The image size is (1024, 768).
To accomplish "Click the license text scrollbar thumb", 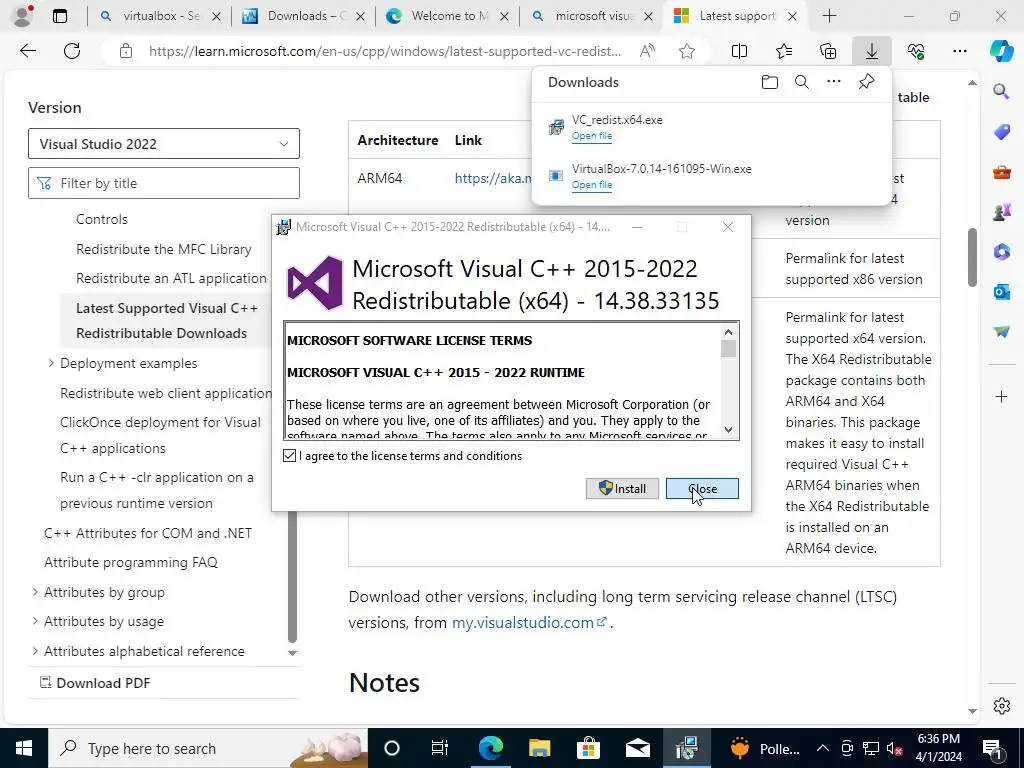I will point(728,349).
